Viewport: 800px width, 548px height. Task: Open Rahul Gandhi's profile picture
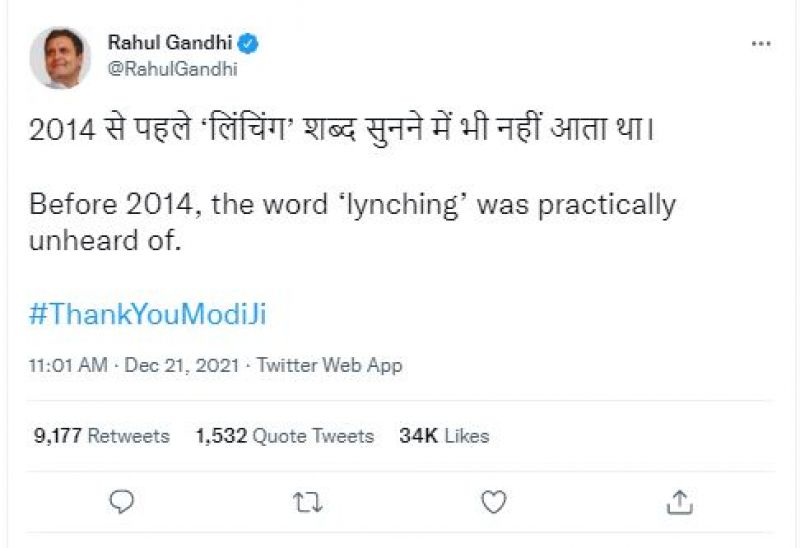coord(60,57)
